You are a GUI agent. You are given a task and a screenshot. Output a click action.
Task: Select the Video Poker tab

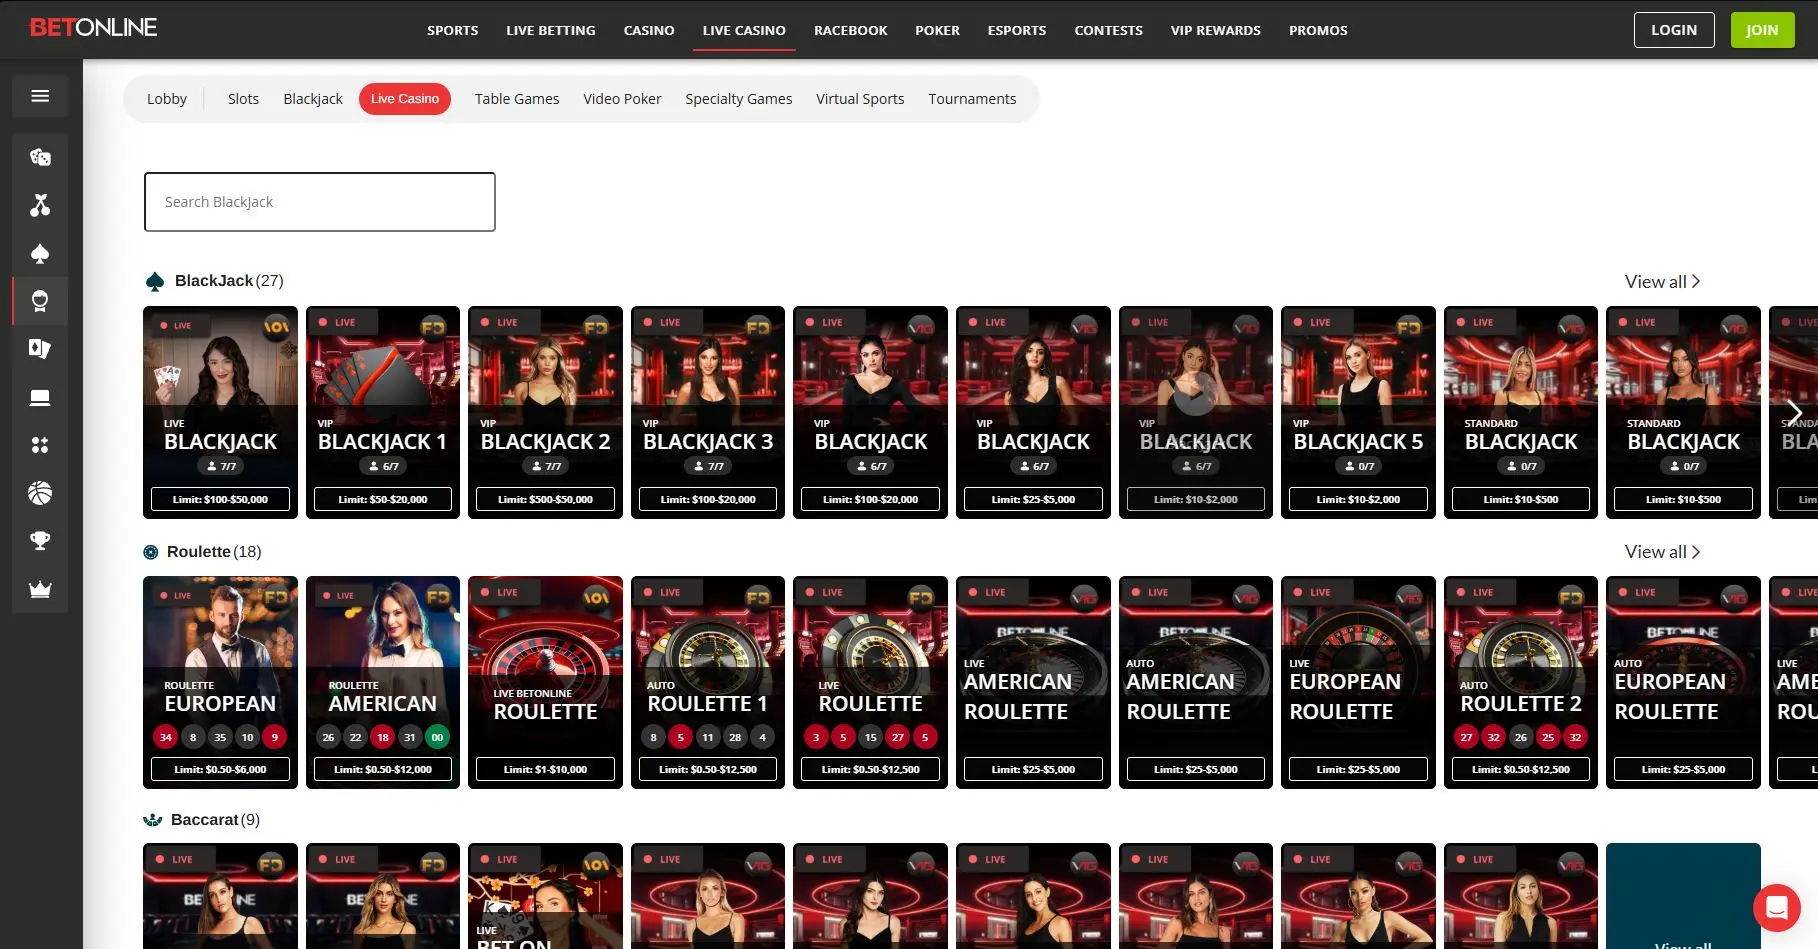click(x=622, y=99)
